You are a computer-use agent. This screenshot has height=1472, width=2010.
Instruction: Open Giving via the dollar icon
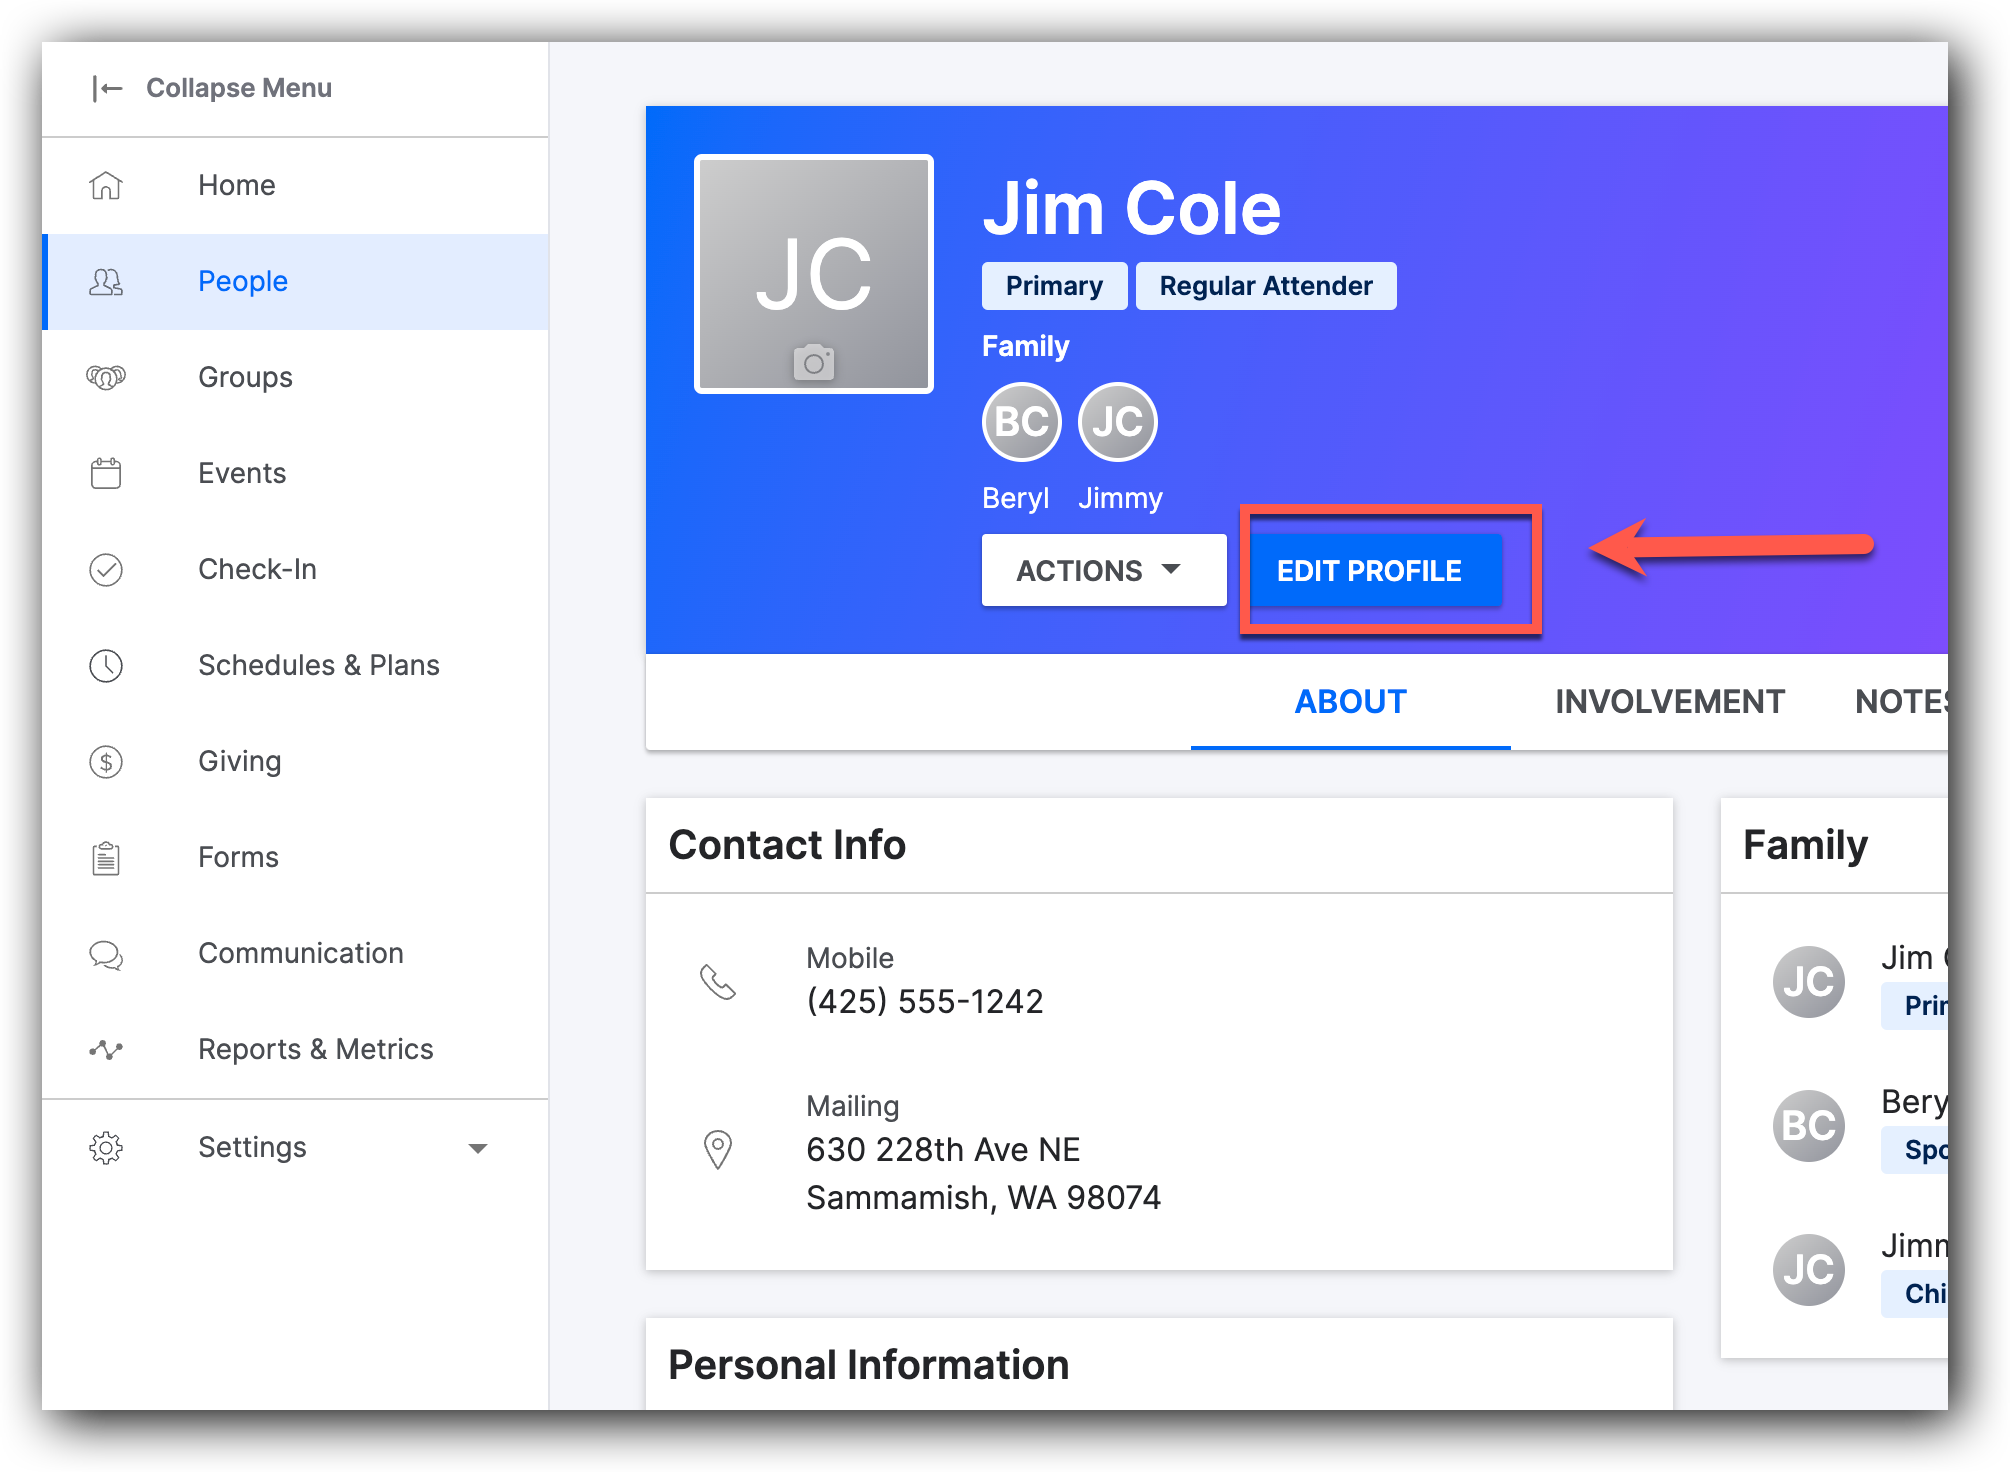click(106, 761)
